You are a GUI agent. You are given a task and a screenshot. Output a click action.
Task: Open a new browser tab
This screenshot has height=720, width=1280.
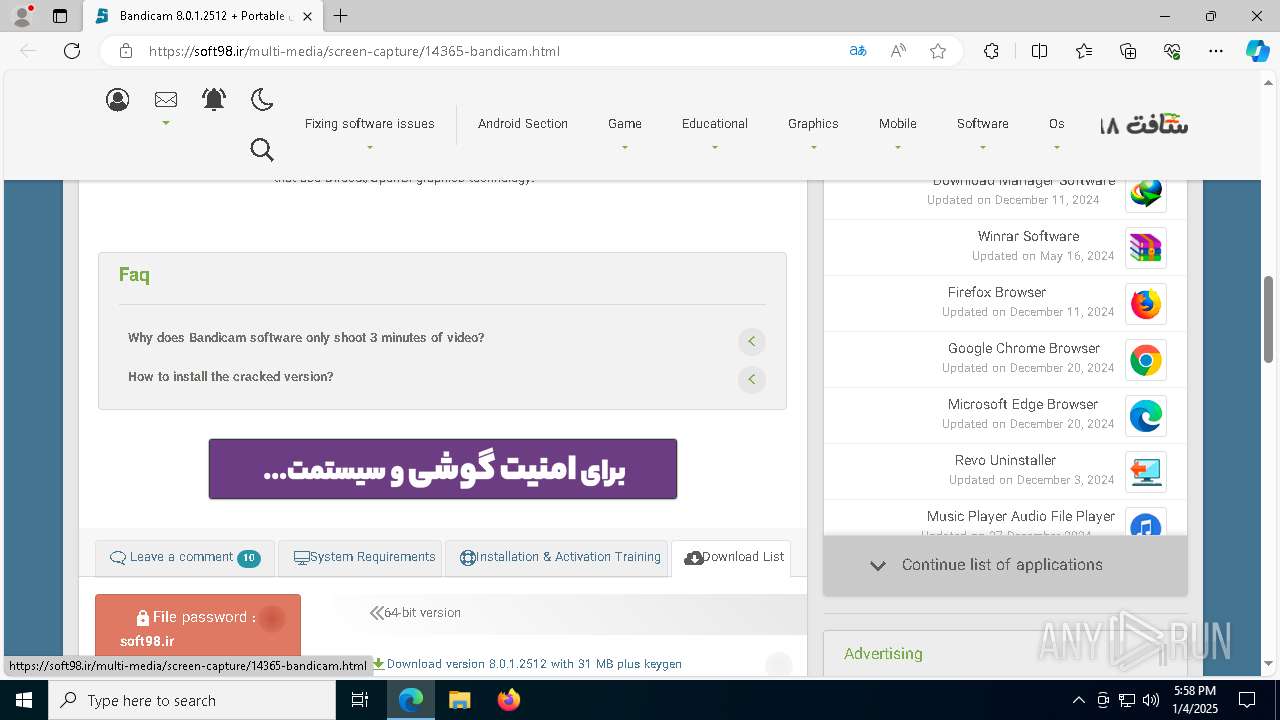coord(341,16)
